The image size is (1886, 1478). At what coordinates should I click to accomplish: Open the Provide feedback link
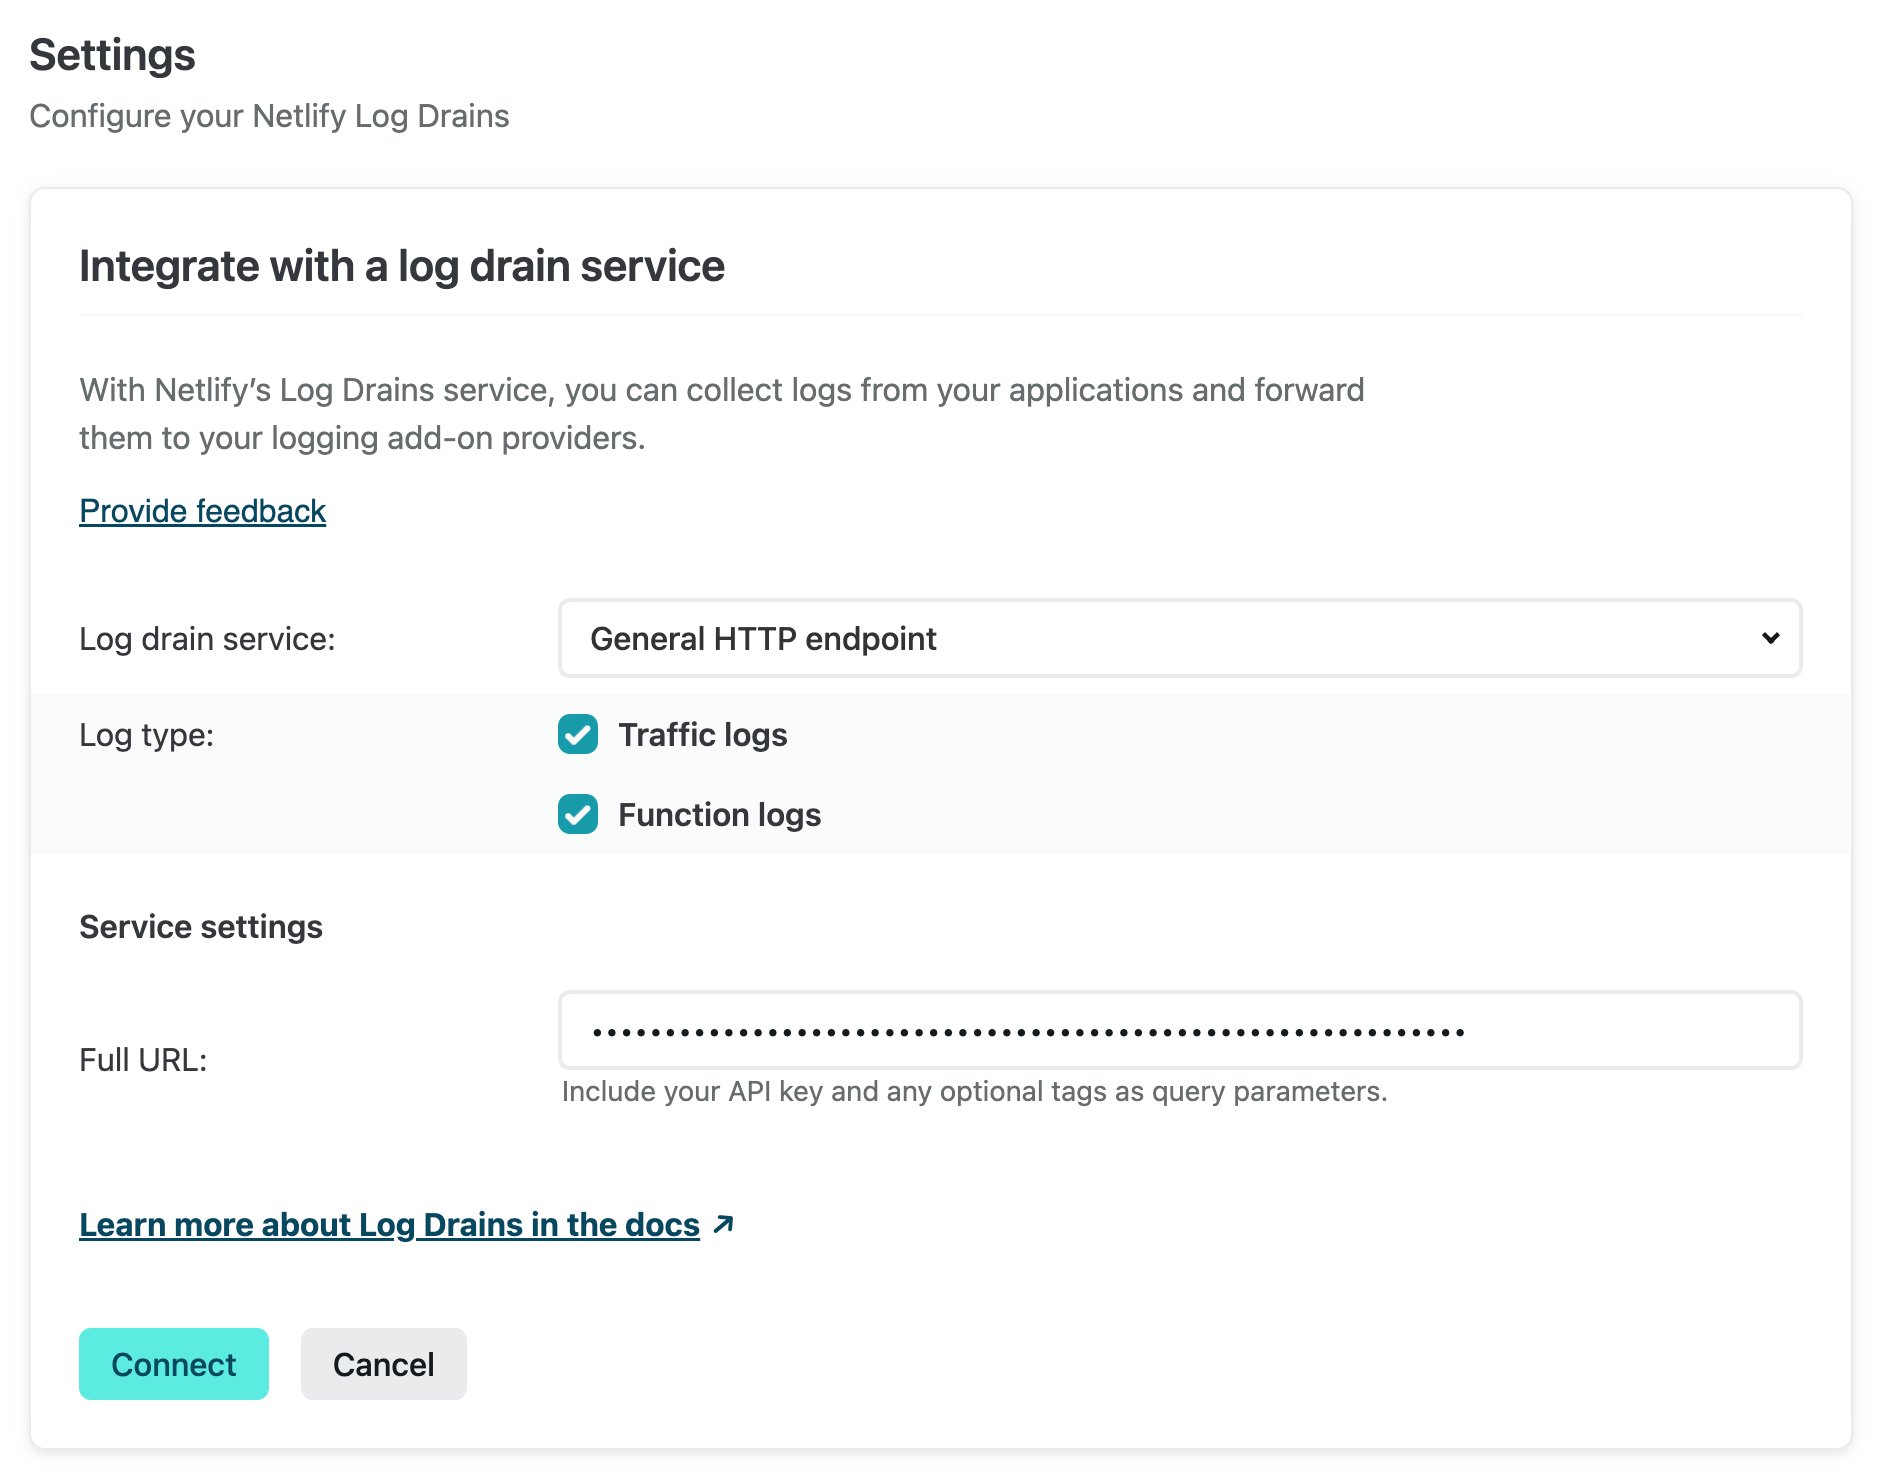[203, 511]
